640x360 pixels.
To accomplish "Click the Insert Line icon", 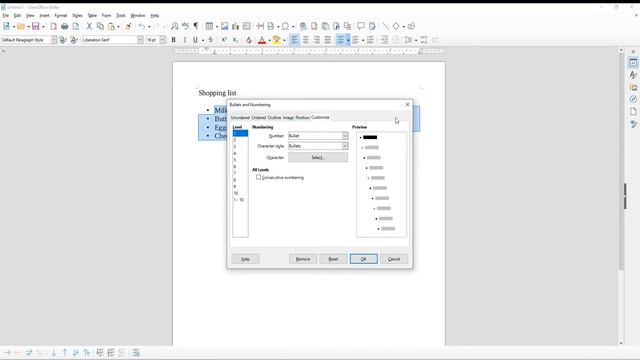I will pos(385,26).
